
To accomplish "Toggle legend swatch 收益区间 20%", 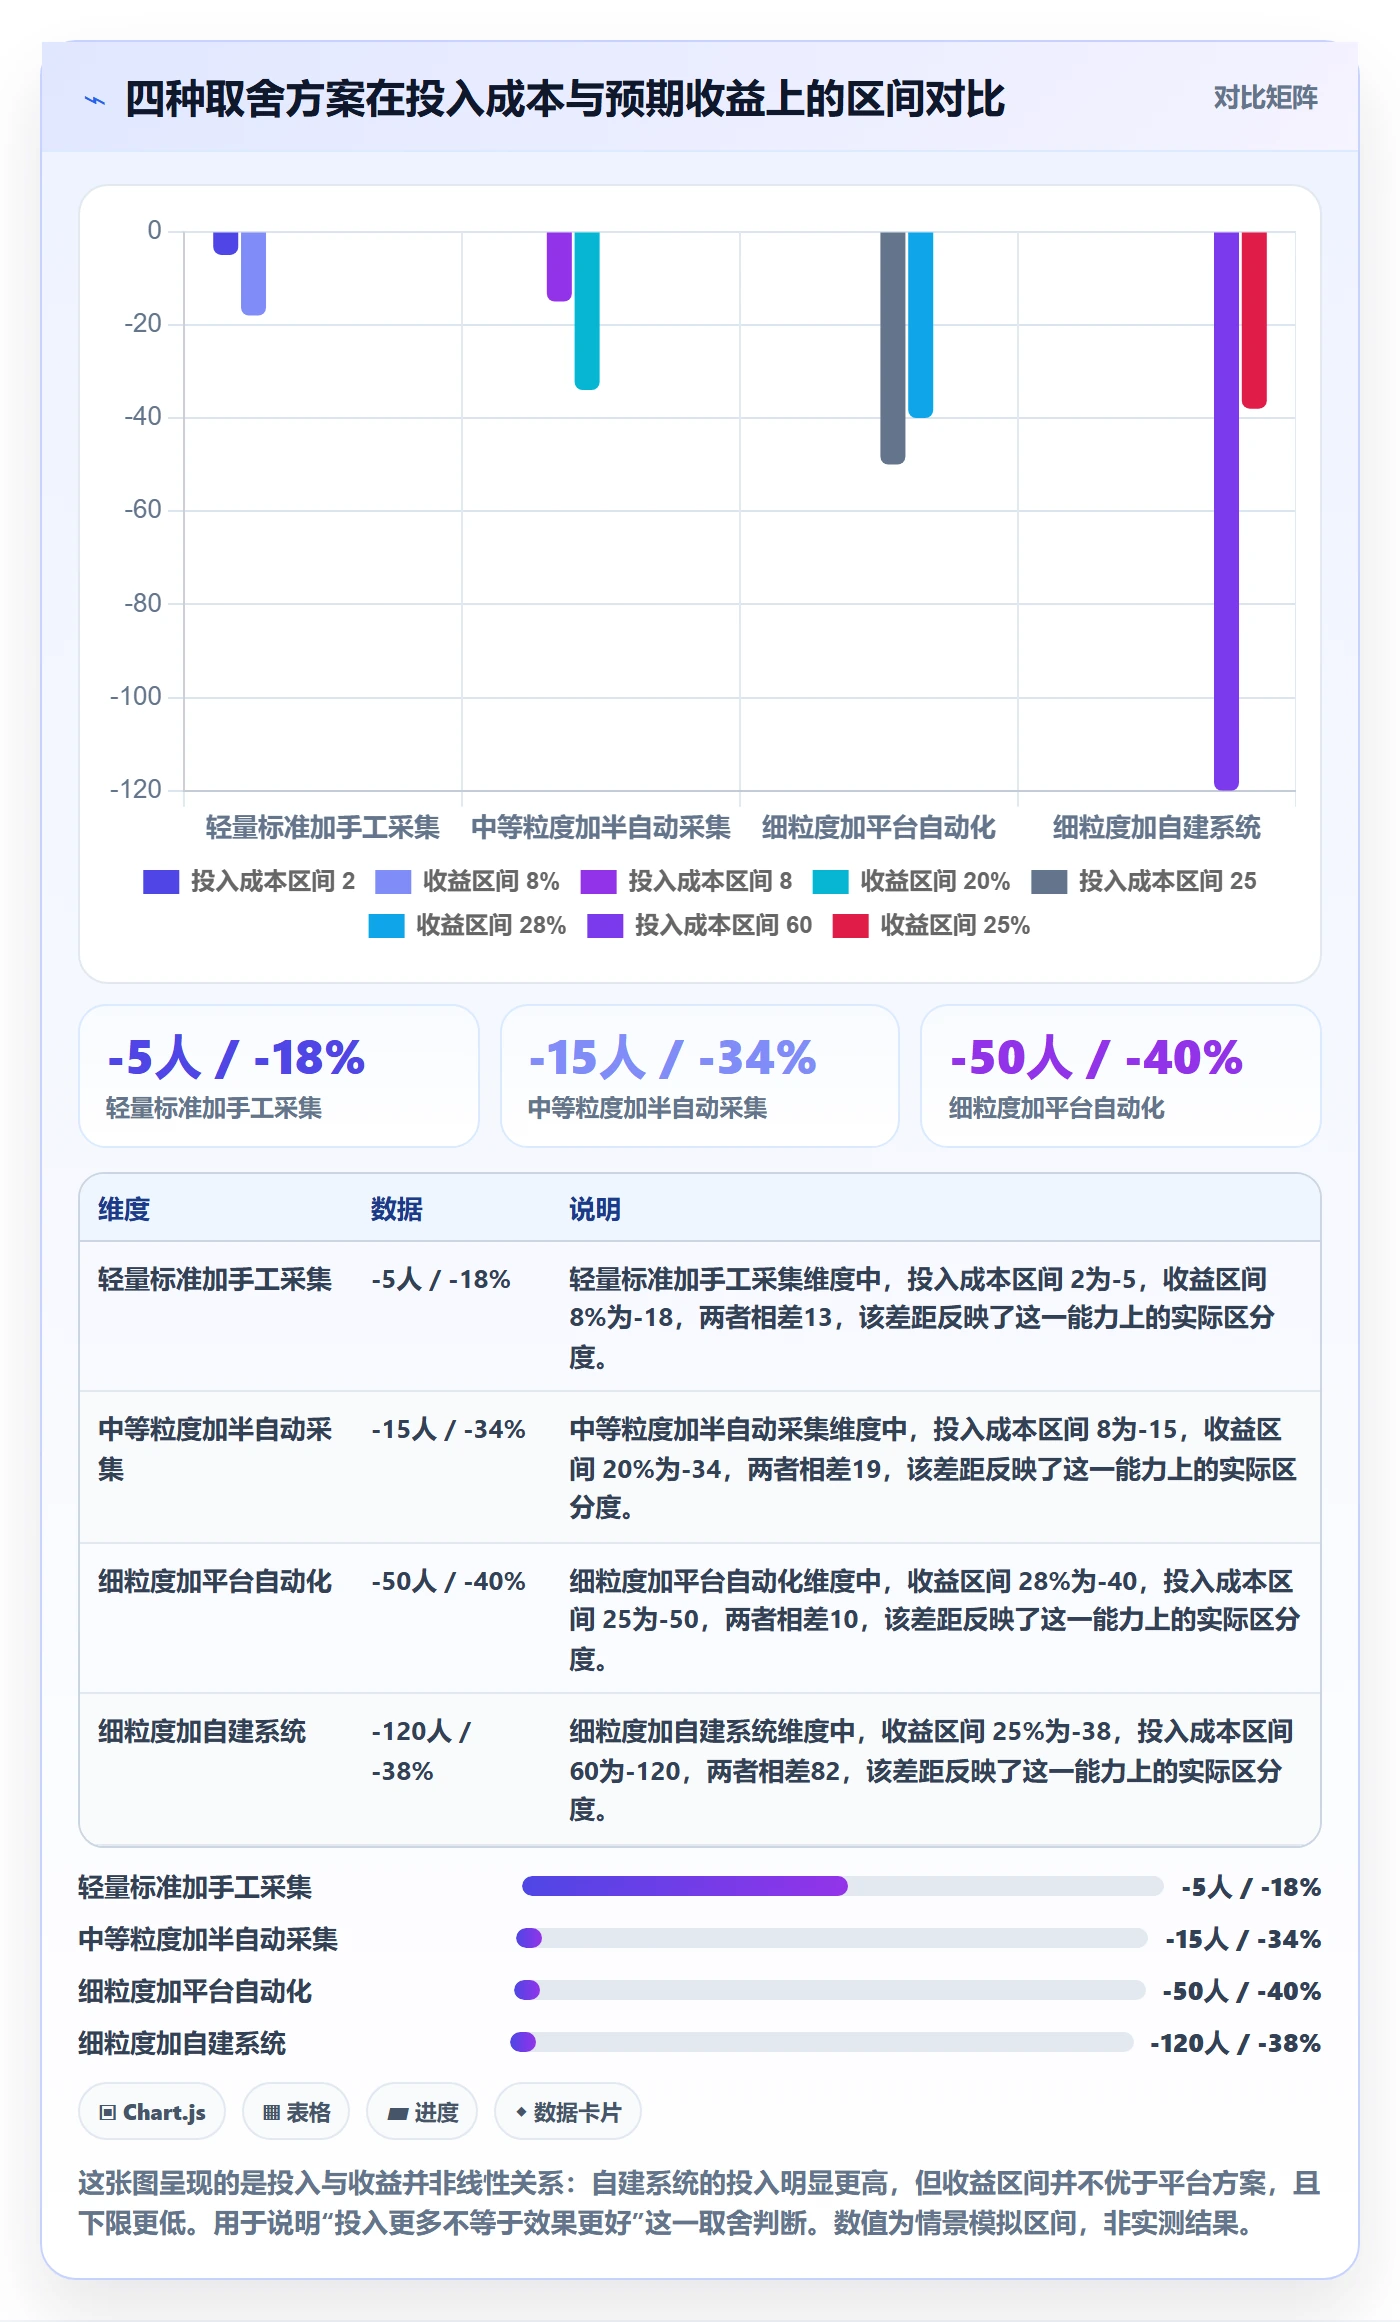I will [x=830, y=881].
